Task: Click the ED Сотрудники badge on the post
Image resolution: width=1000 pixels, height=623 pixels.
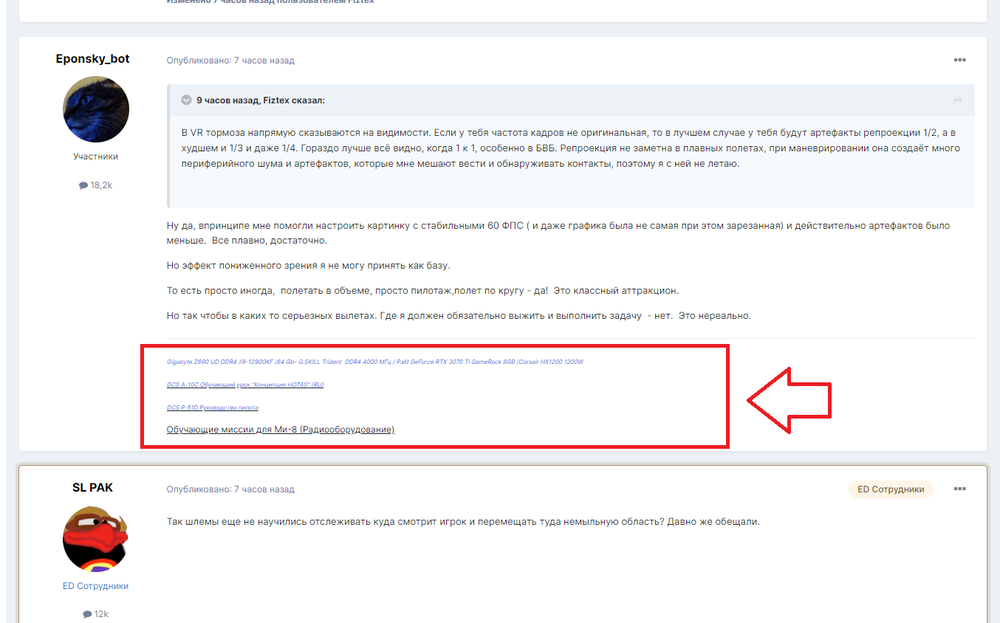Action: 890,489
